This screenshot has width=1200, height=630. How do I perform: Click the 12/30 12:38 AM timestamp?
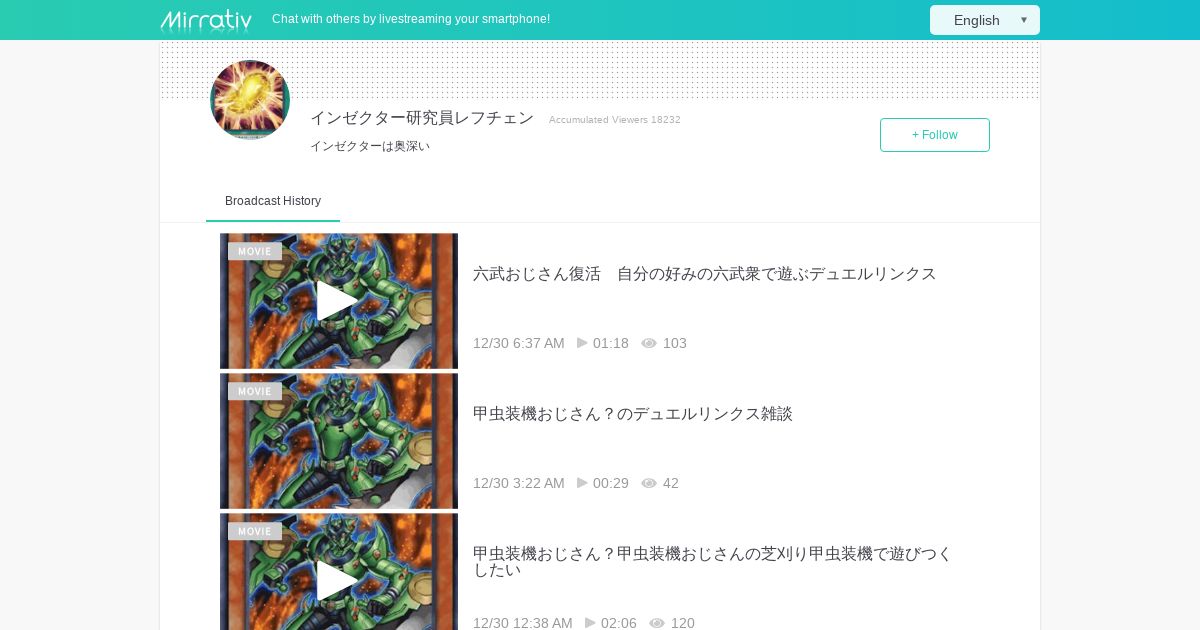[523, 623]
